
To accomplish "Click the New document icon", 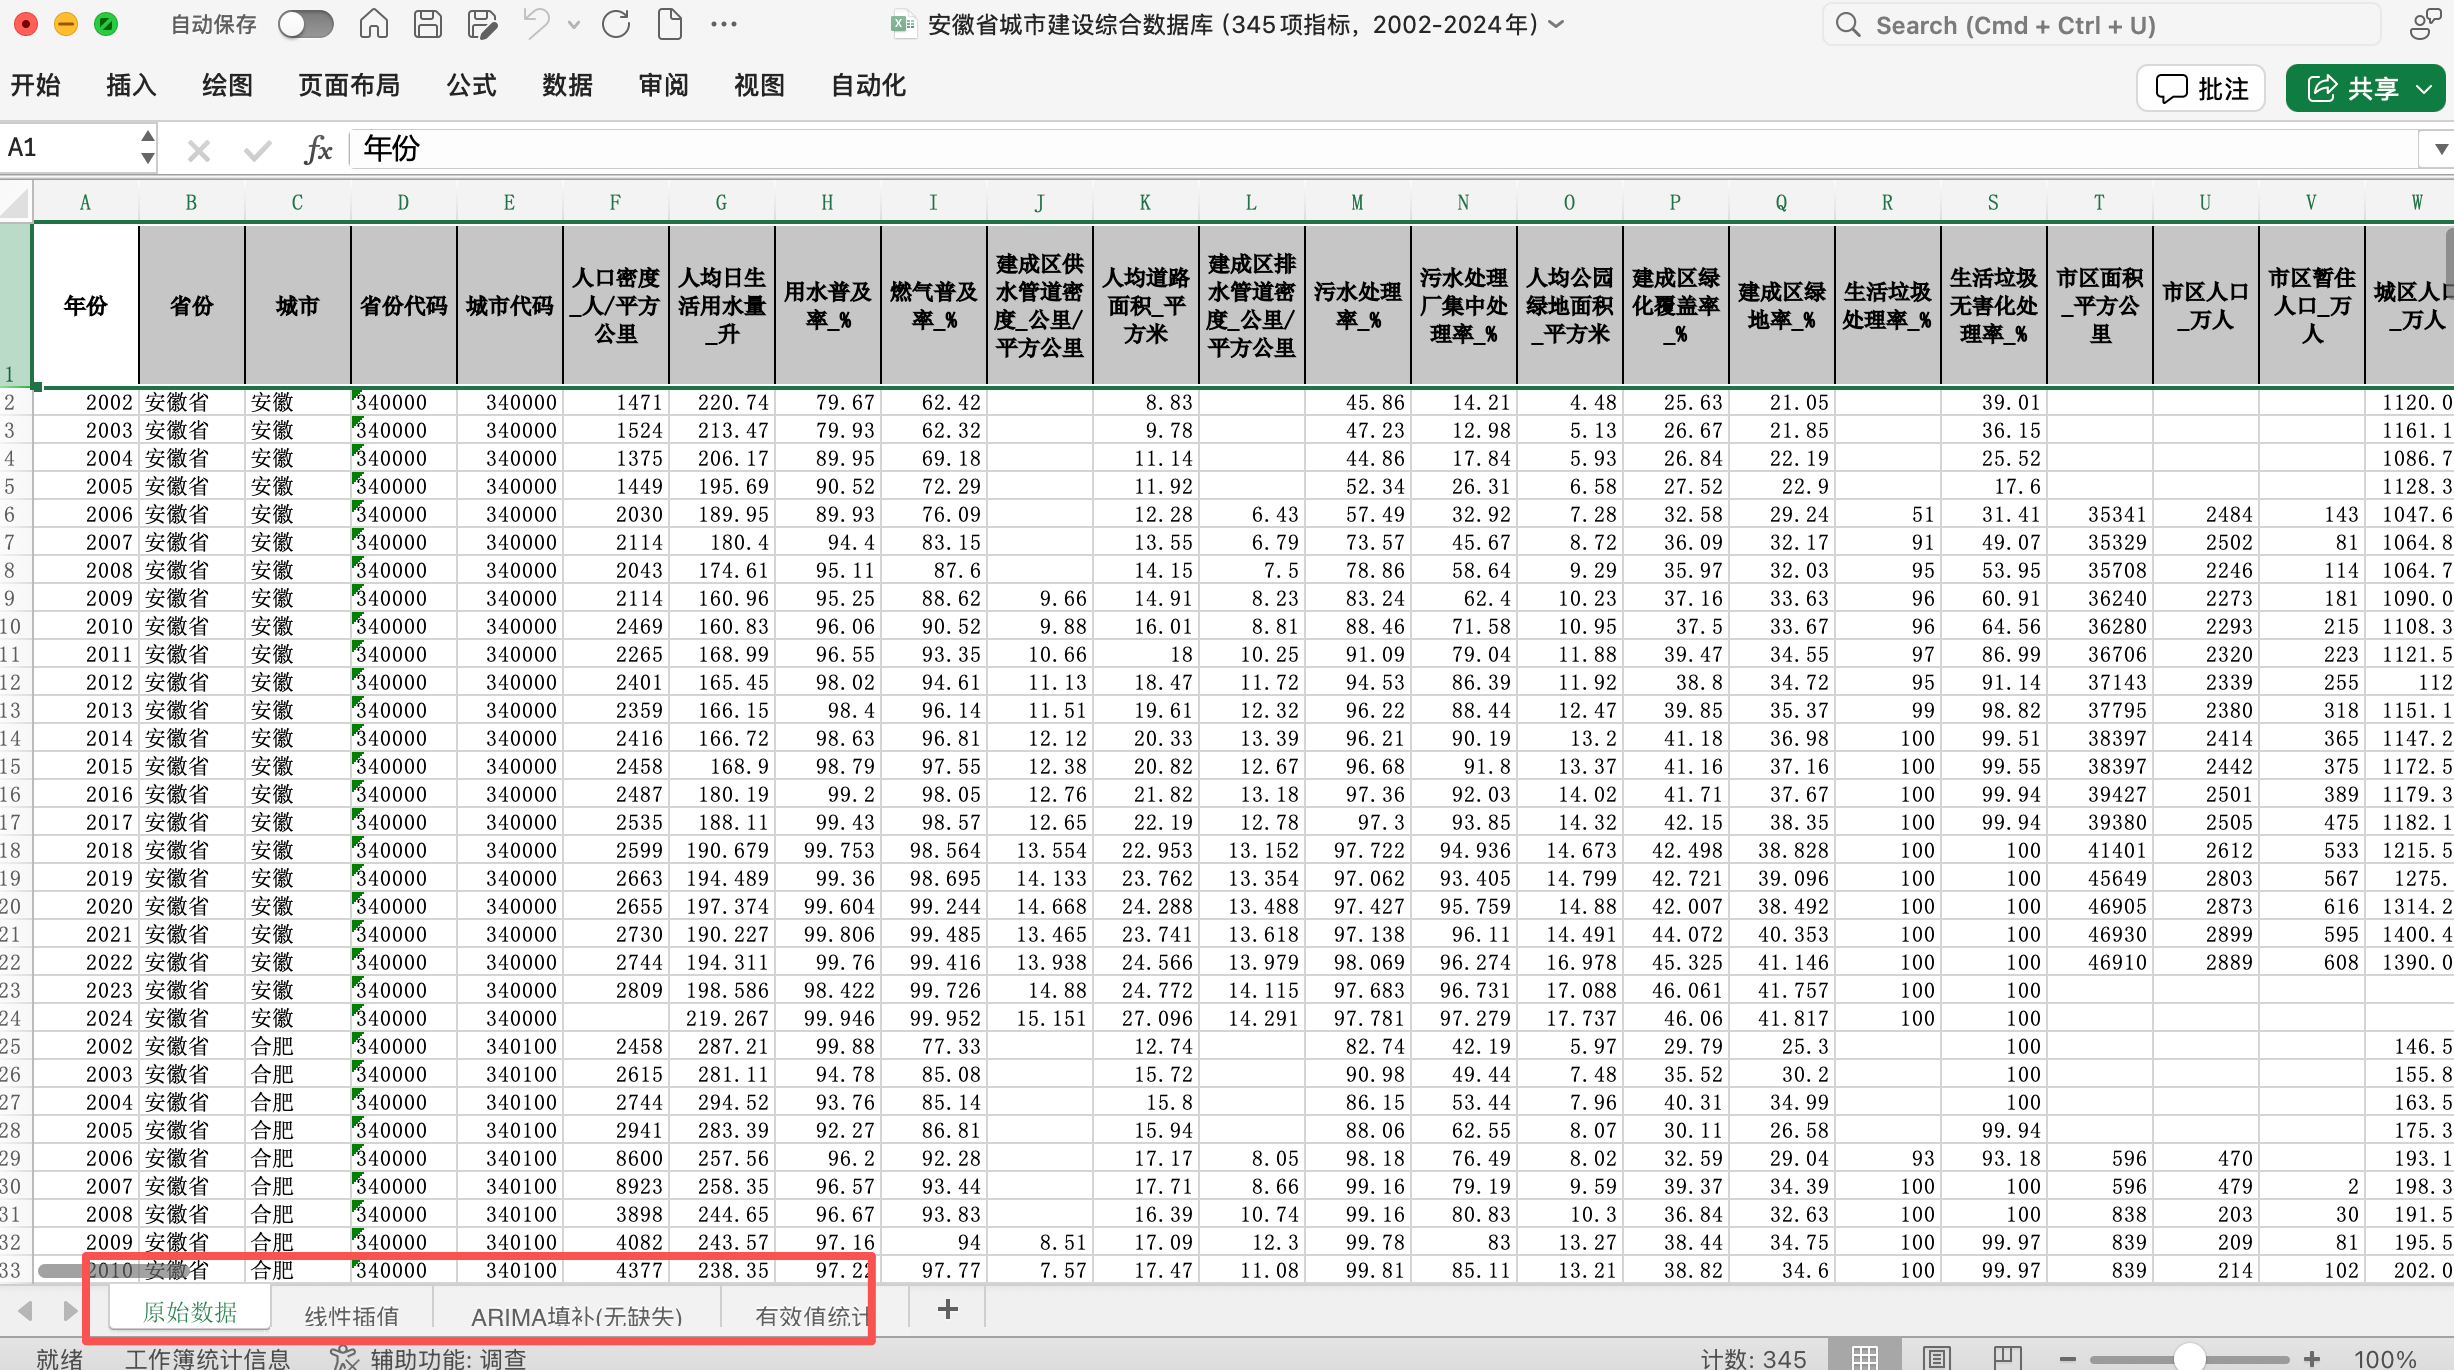I will [669, 24].
